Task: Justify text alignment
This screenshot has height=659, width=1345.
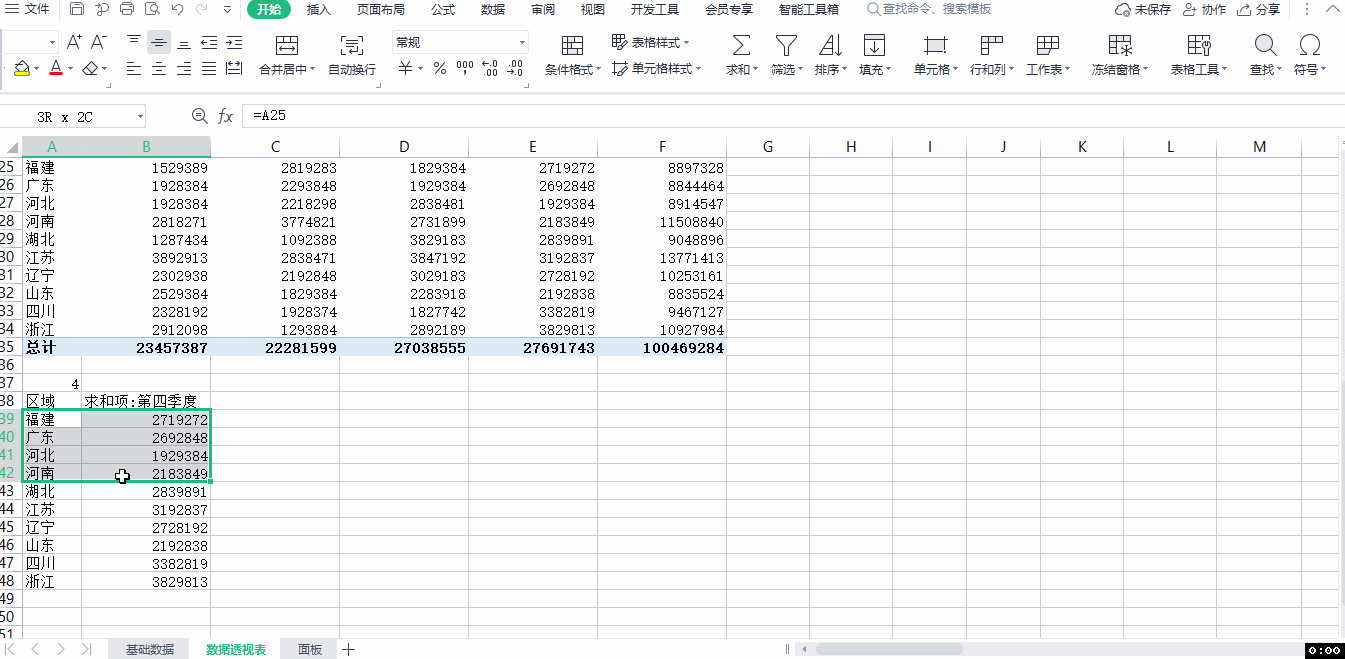Action: pos(209,69)
